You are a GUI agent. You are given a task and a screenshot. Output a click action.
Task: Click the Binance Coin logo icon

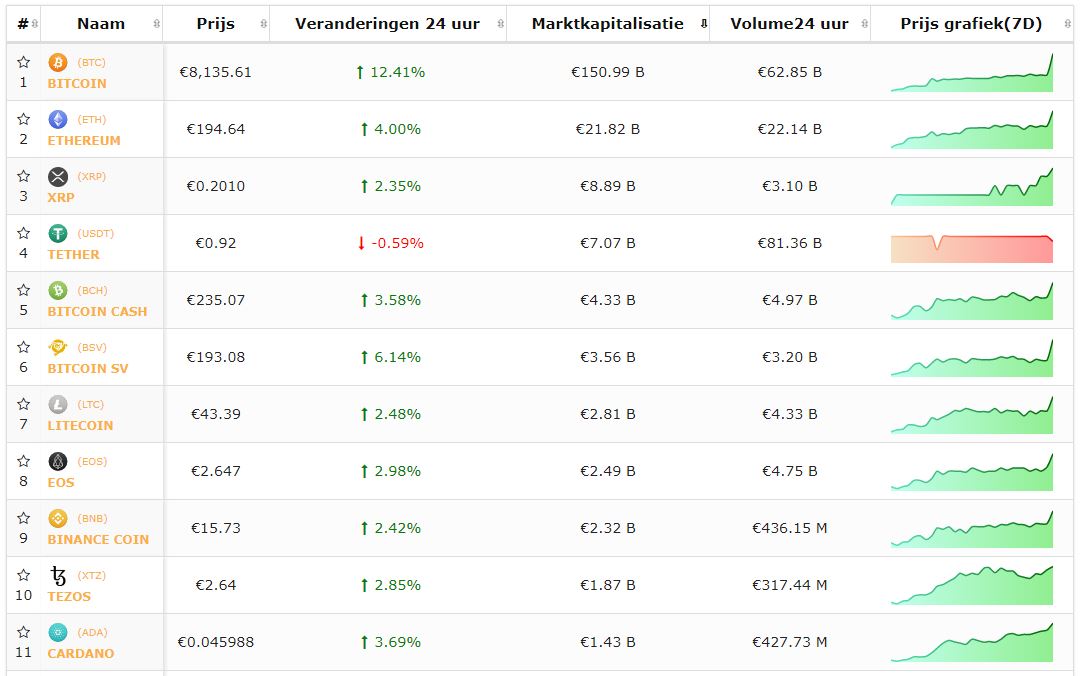click(x=58, y=518)
